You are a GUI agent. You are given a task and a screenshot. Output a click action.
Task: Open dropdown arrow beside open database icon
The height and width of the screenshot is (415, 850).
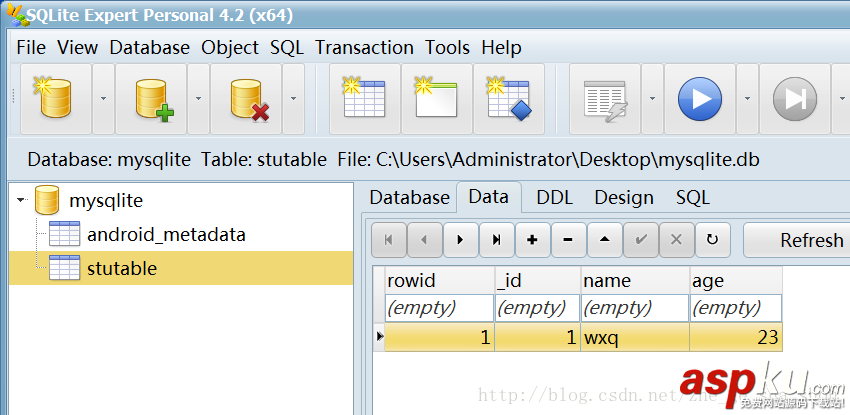(x=103, y=98)
